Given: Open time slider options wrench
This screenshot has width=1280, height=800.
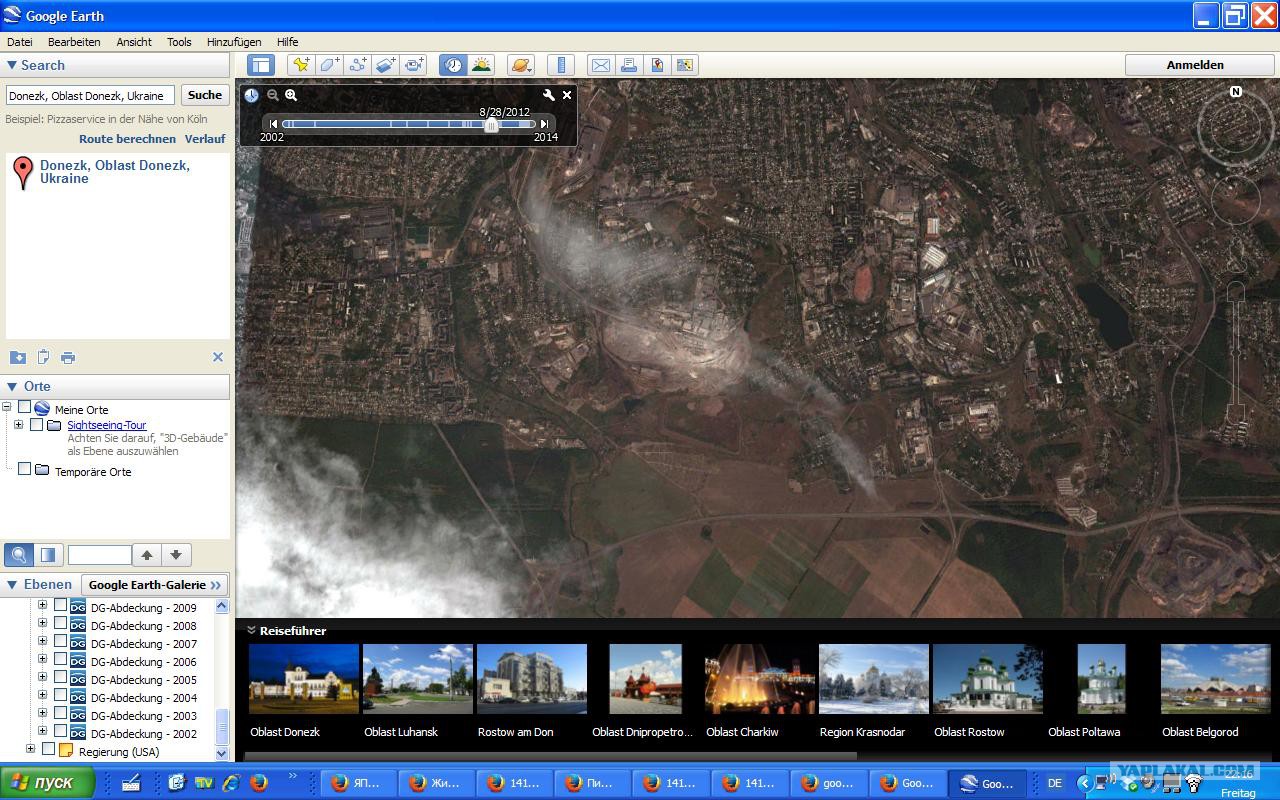Looking at the screenshot, I should click(548, 95).
